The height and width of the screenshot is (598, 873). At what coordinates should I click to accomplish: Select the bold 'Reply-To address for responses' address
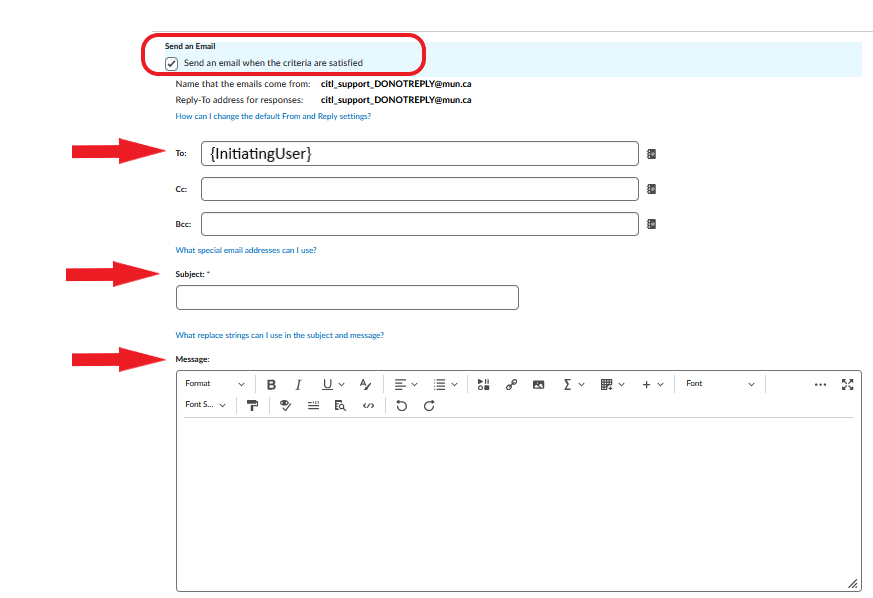click(x=396, y=100)
